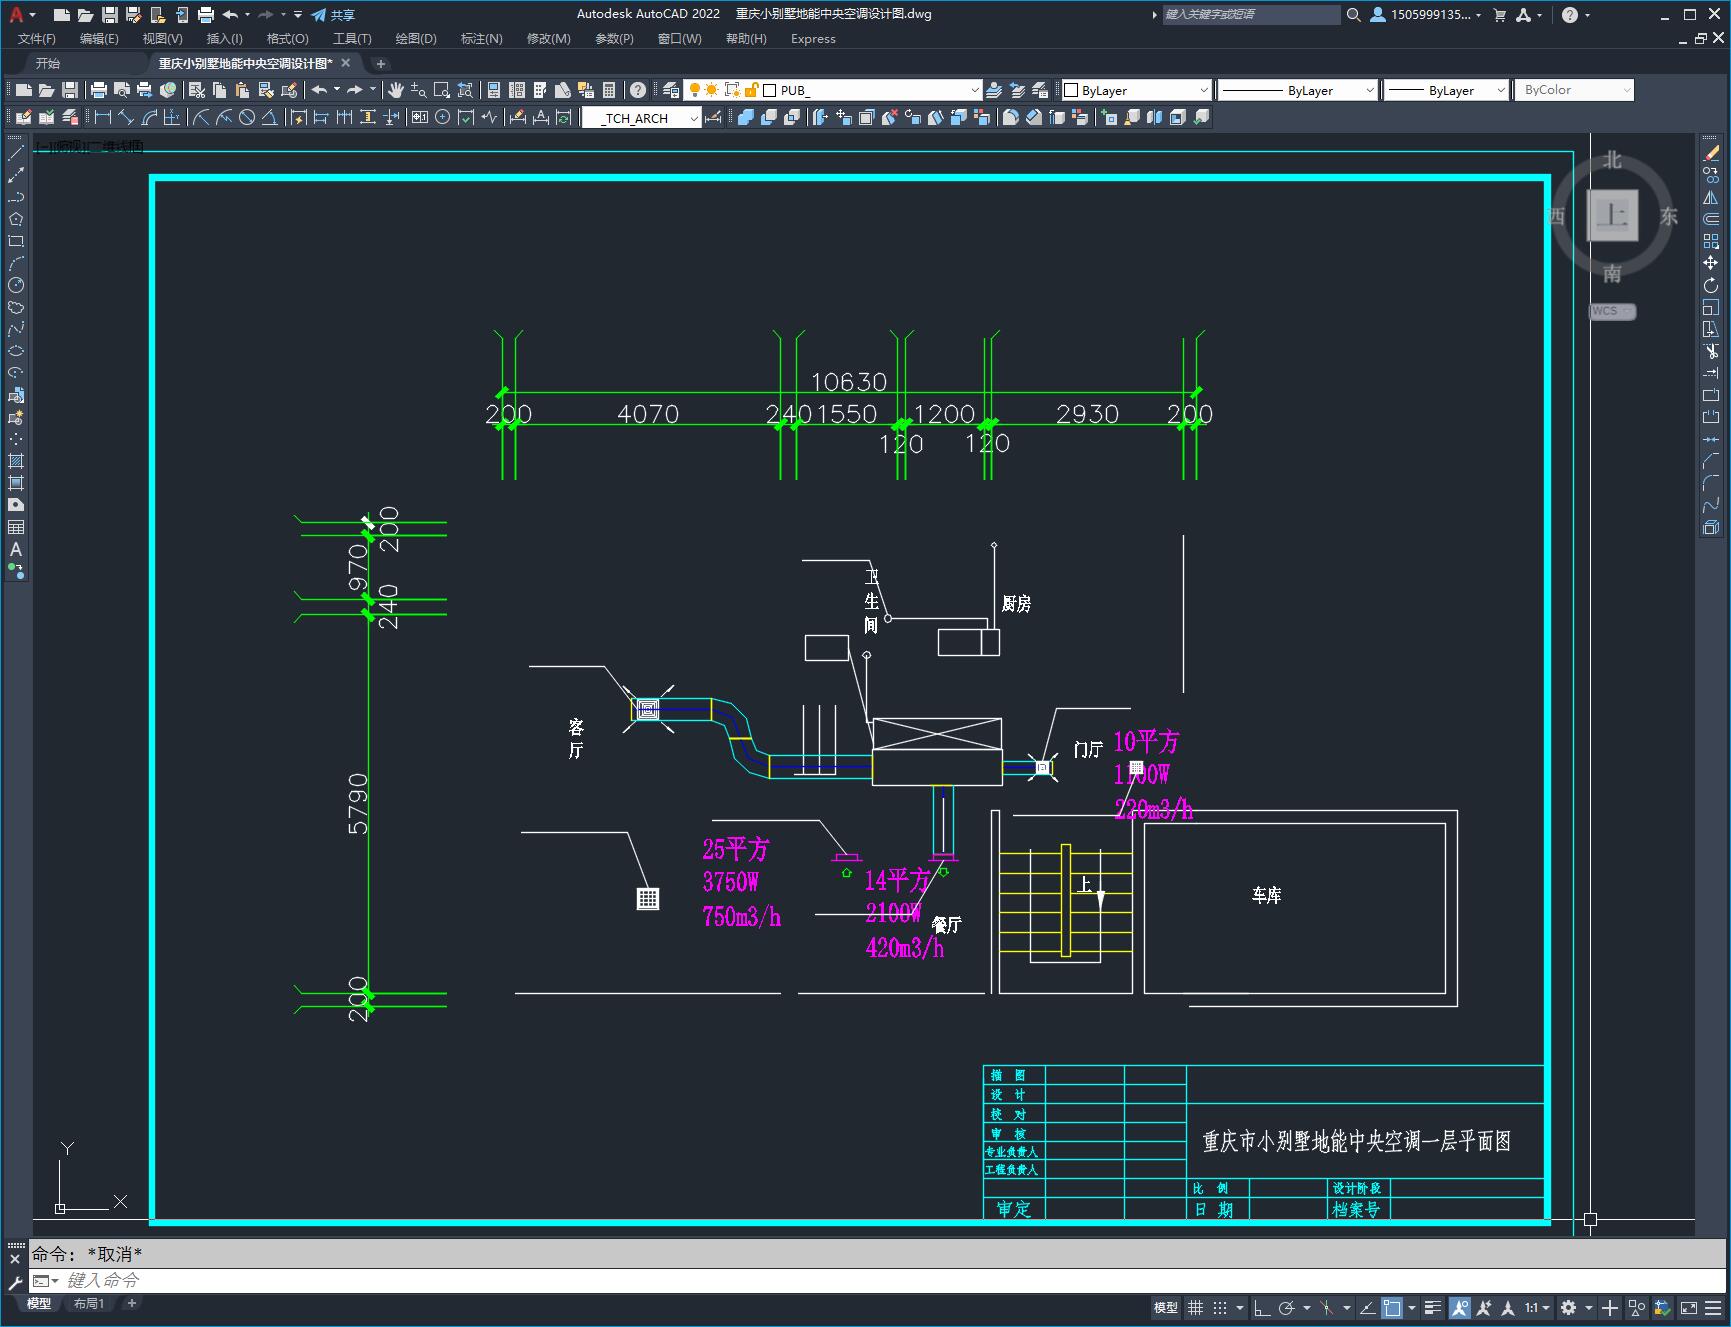Click the Pan hand tool

pyautogui.click(x=396, y=90)
